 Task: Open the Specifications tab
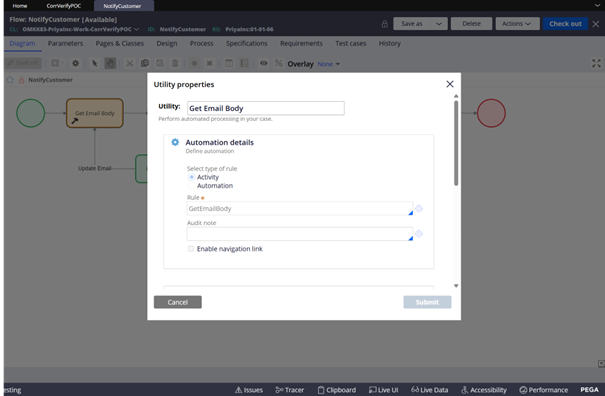[247, 43]
